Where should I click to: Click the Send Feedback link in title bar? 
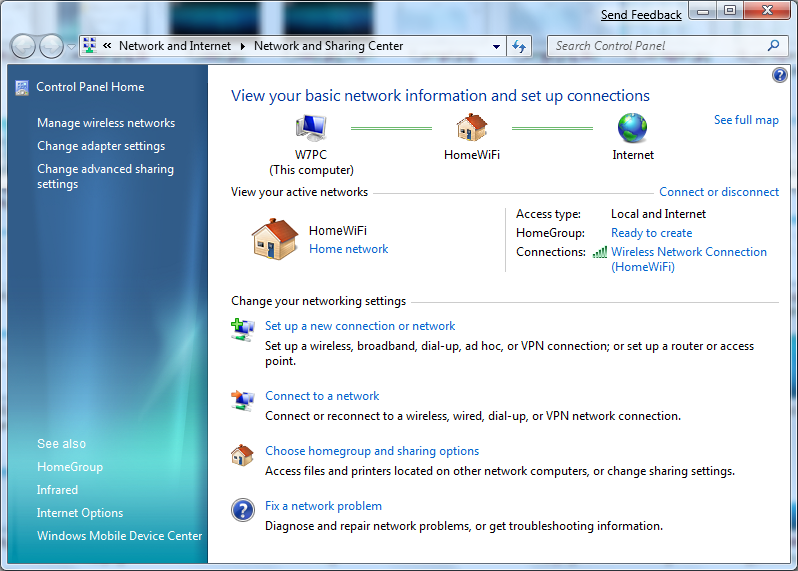641,15
